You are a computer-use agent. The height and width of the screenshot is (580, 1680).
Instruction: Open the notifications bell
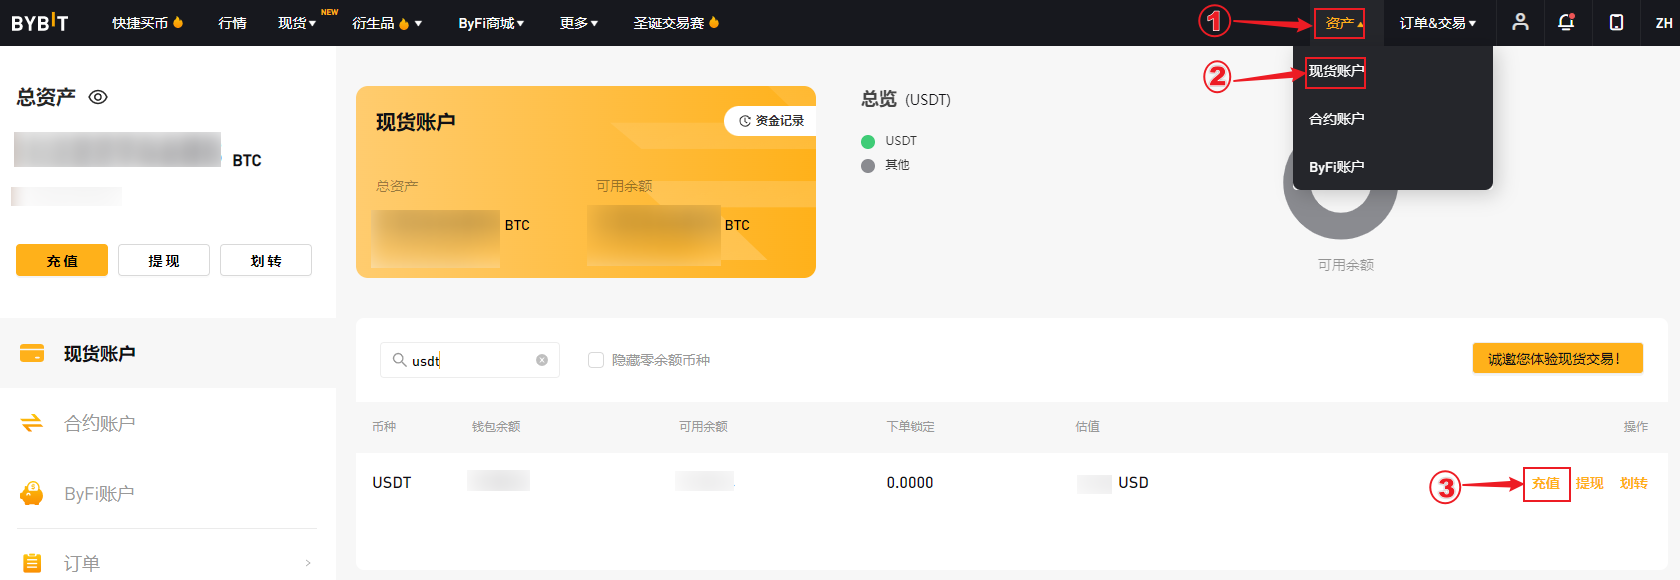tap(1566, 22)
